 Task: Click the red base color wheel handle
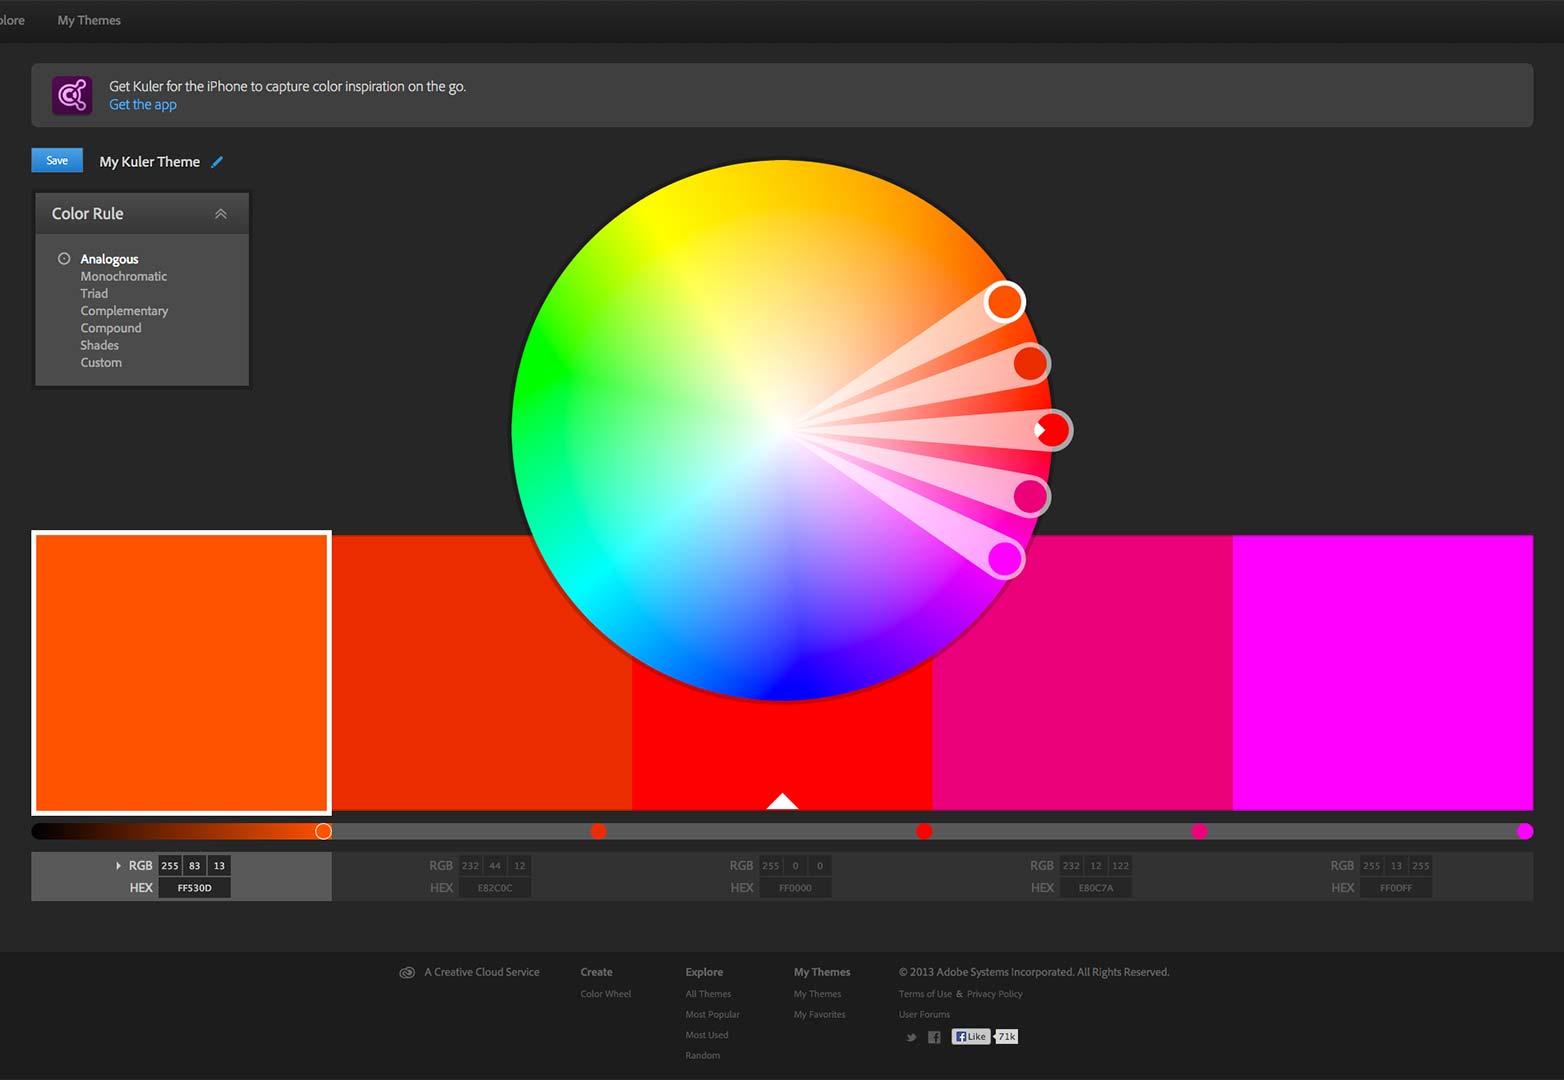(x=1052, y=430)
